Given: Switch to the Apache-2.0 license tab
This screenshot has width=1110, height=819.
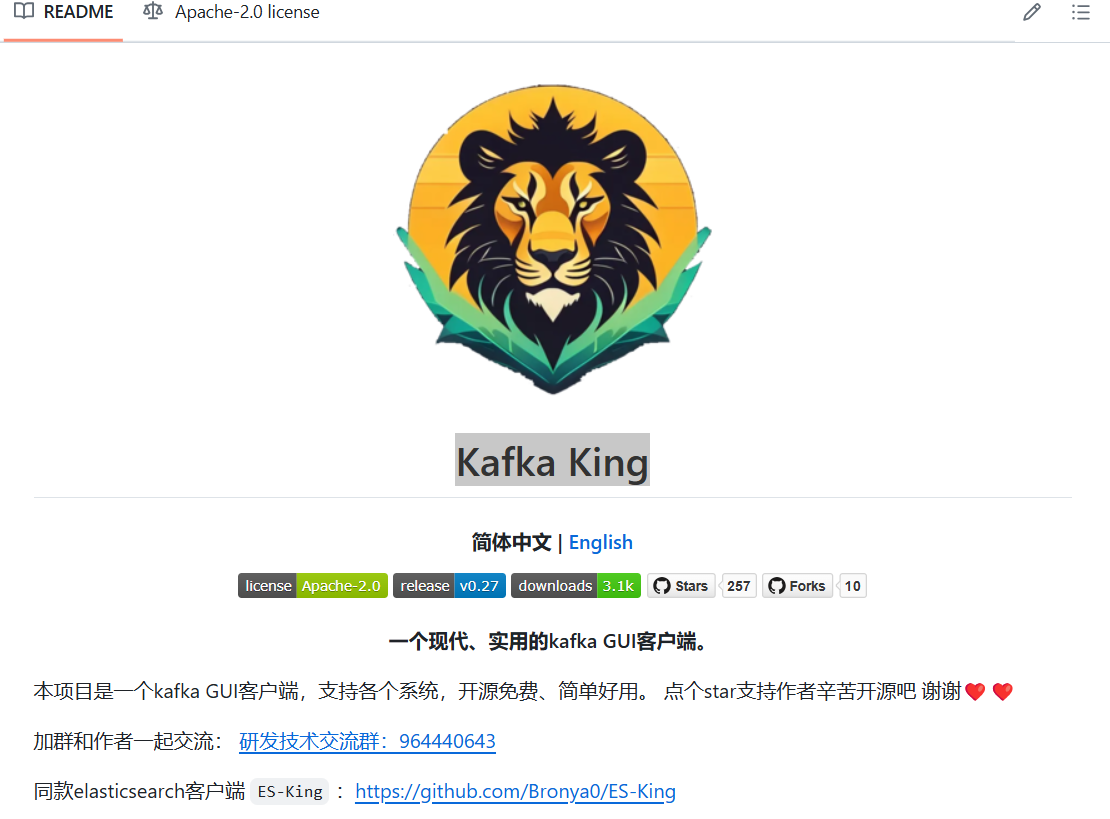Looking at the screenshot, I should (231, 12).
